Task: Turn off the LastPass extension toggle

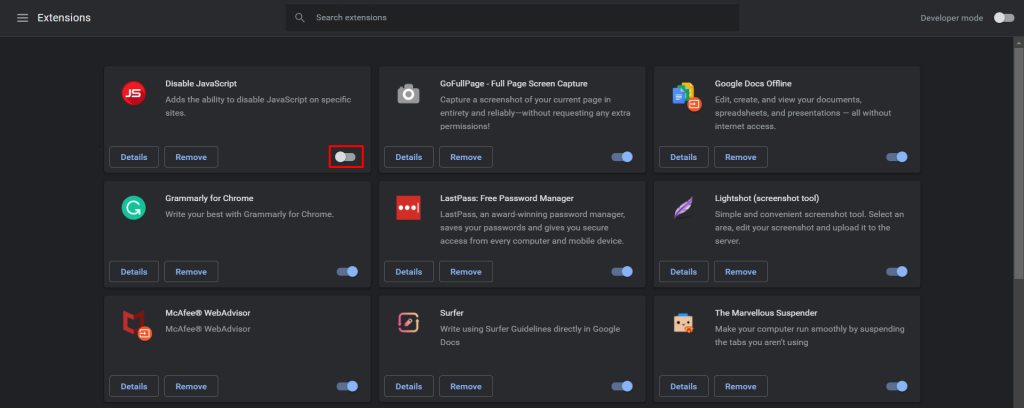Action: pyautogui.click(x=622, y=271)
